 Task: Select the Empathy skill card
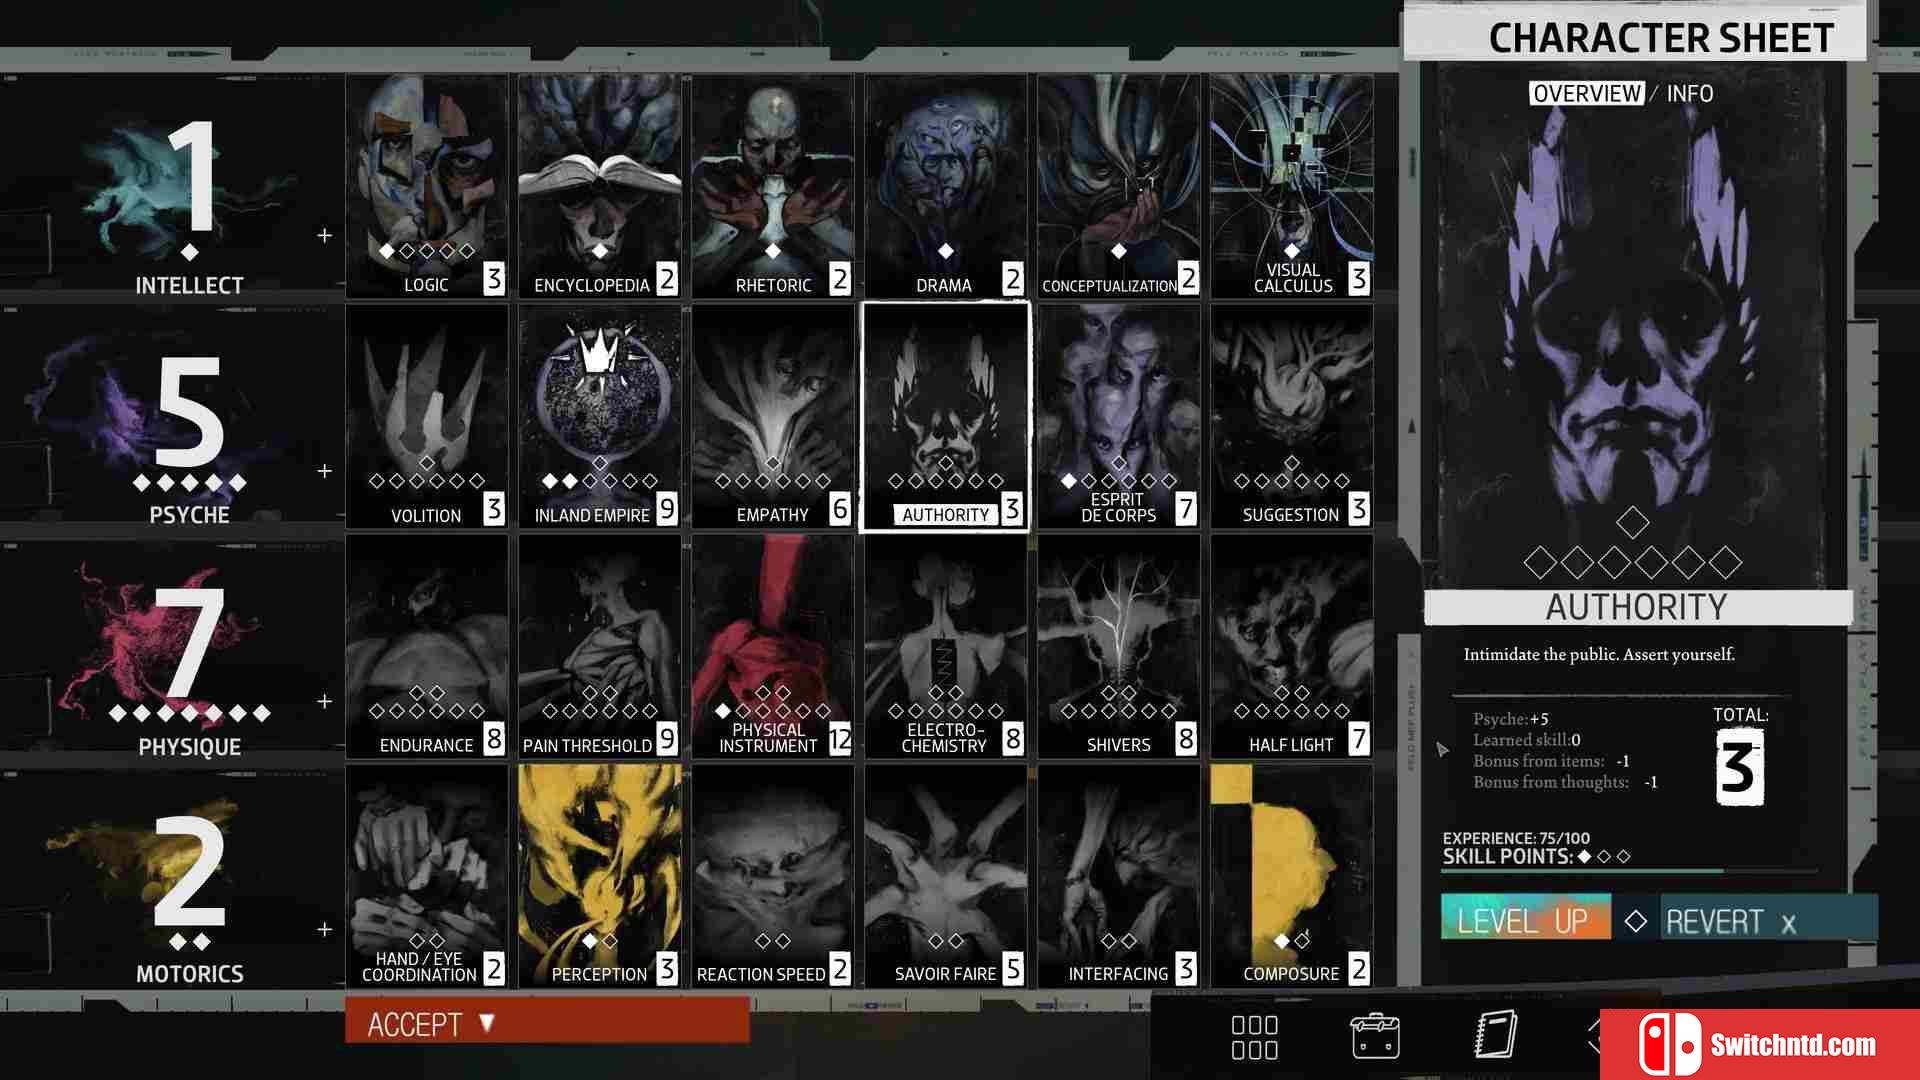pos(773,416)
